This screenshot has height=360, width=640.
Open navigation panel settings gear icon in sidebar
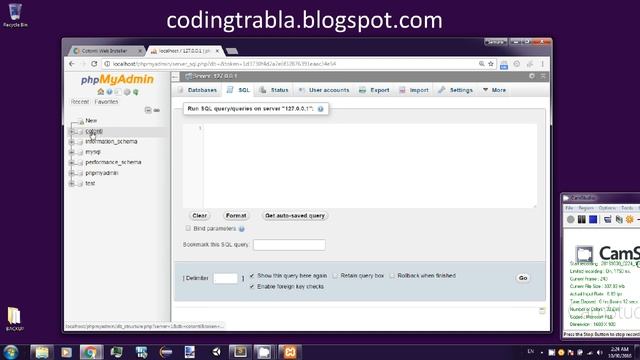(127, 92)
